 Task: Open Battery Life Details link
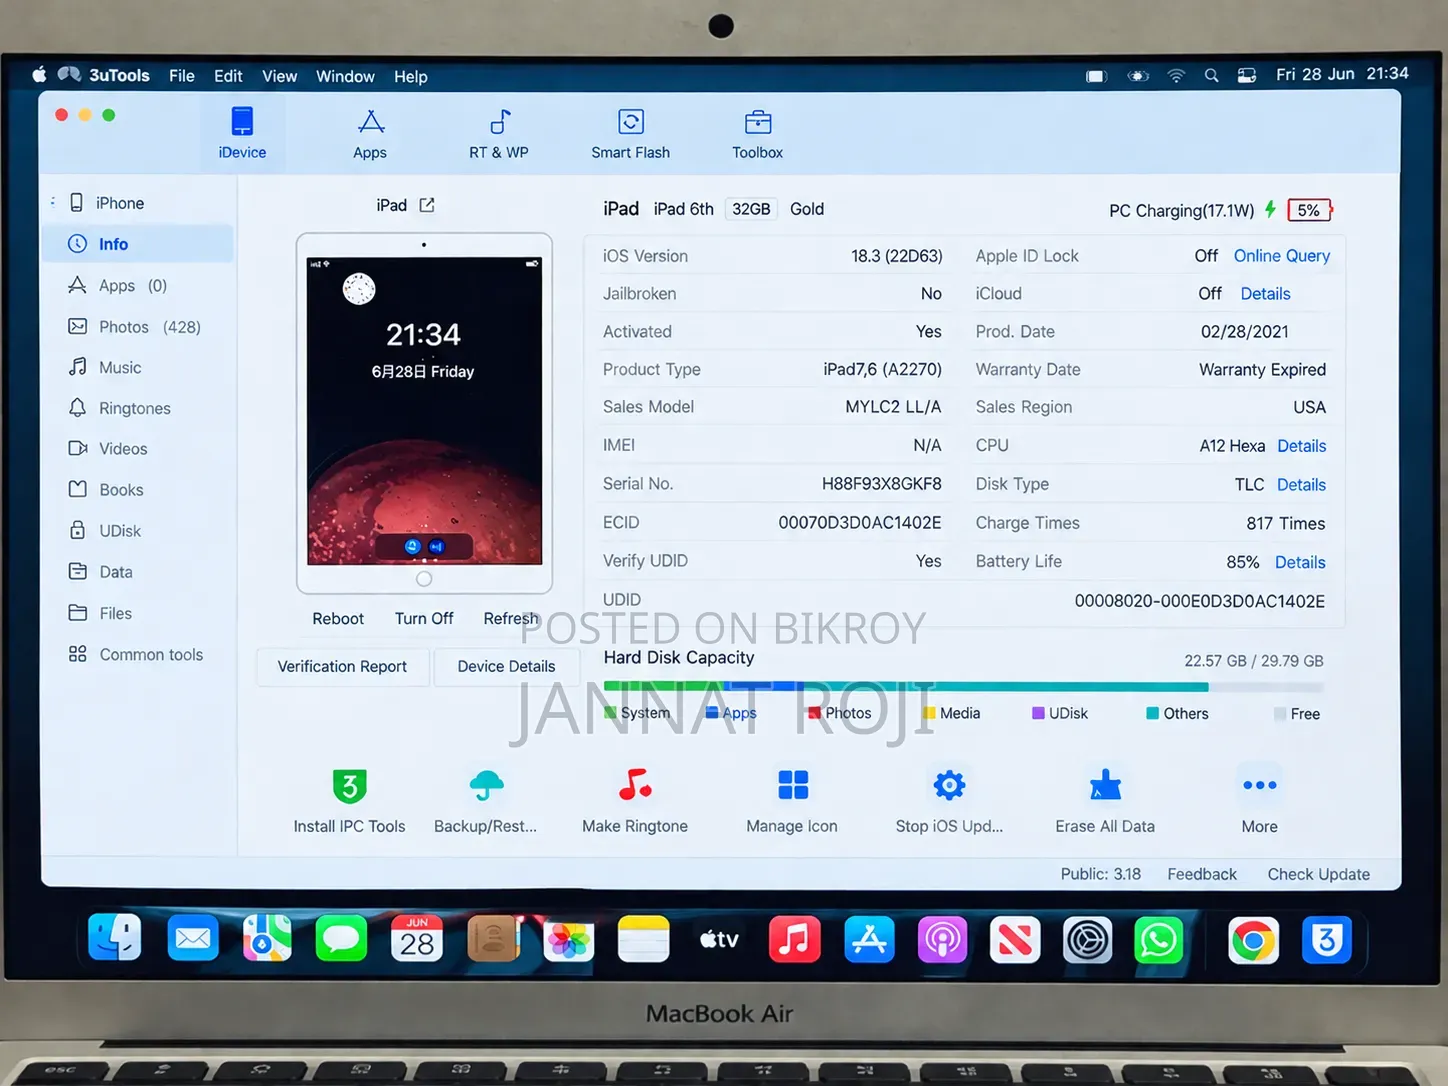click(x=1300, y=563)
